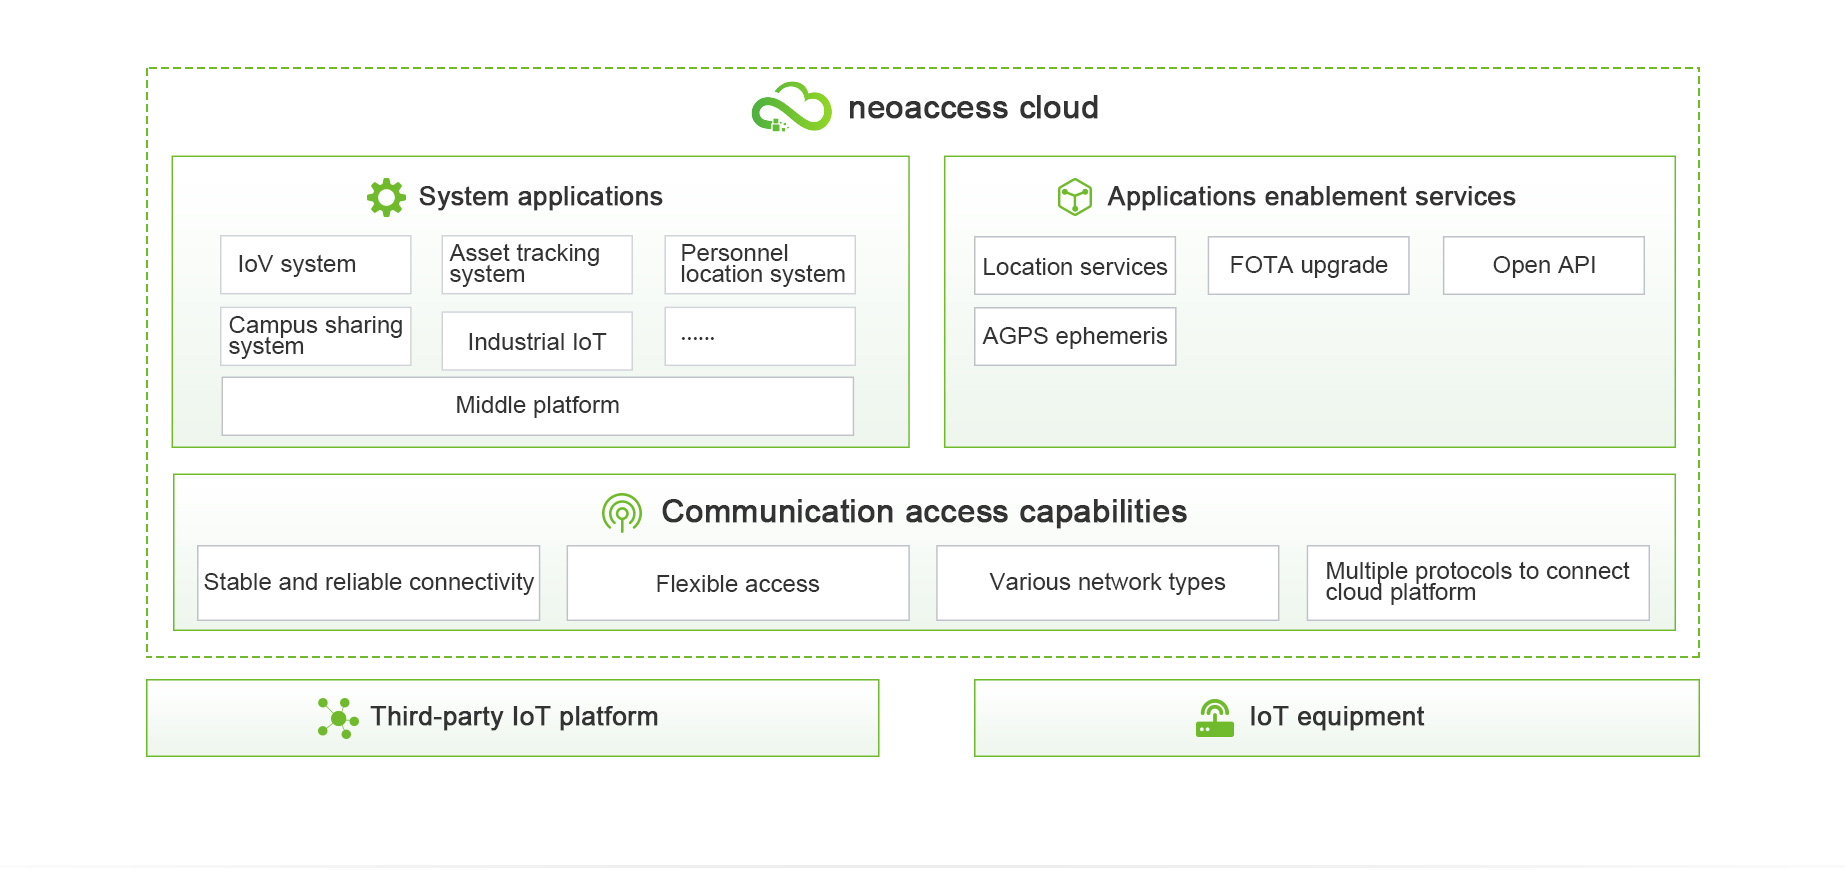Select Multiple protocols to connect cloud platform
Viewport: 1845px width, 871px height.
(x=1477, y=582)
